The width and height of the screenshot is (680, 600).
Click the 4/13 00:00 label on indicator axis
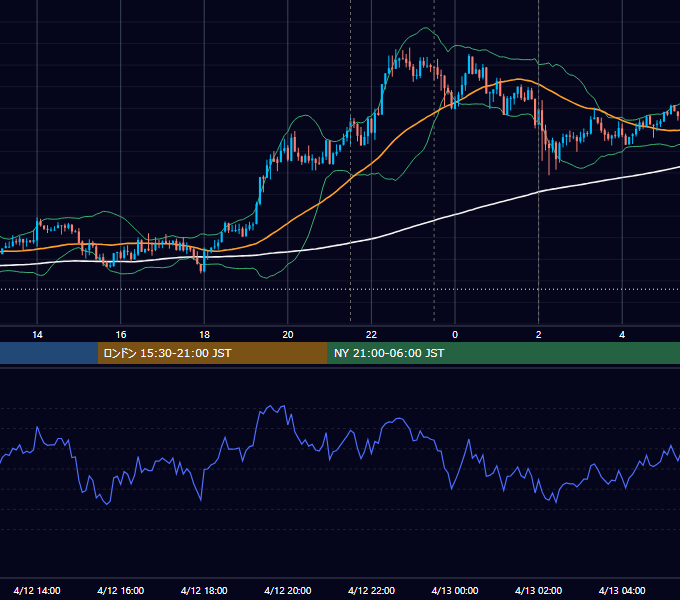pyautogui.click(x=455, y=590)
